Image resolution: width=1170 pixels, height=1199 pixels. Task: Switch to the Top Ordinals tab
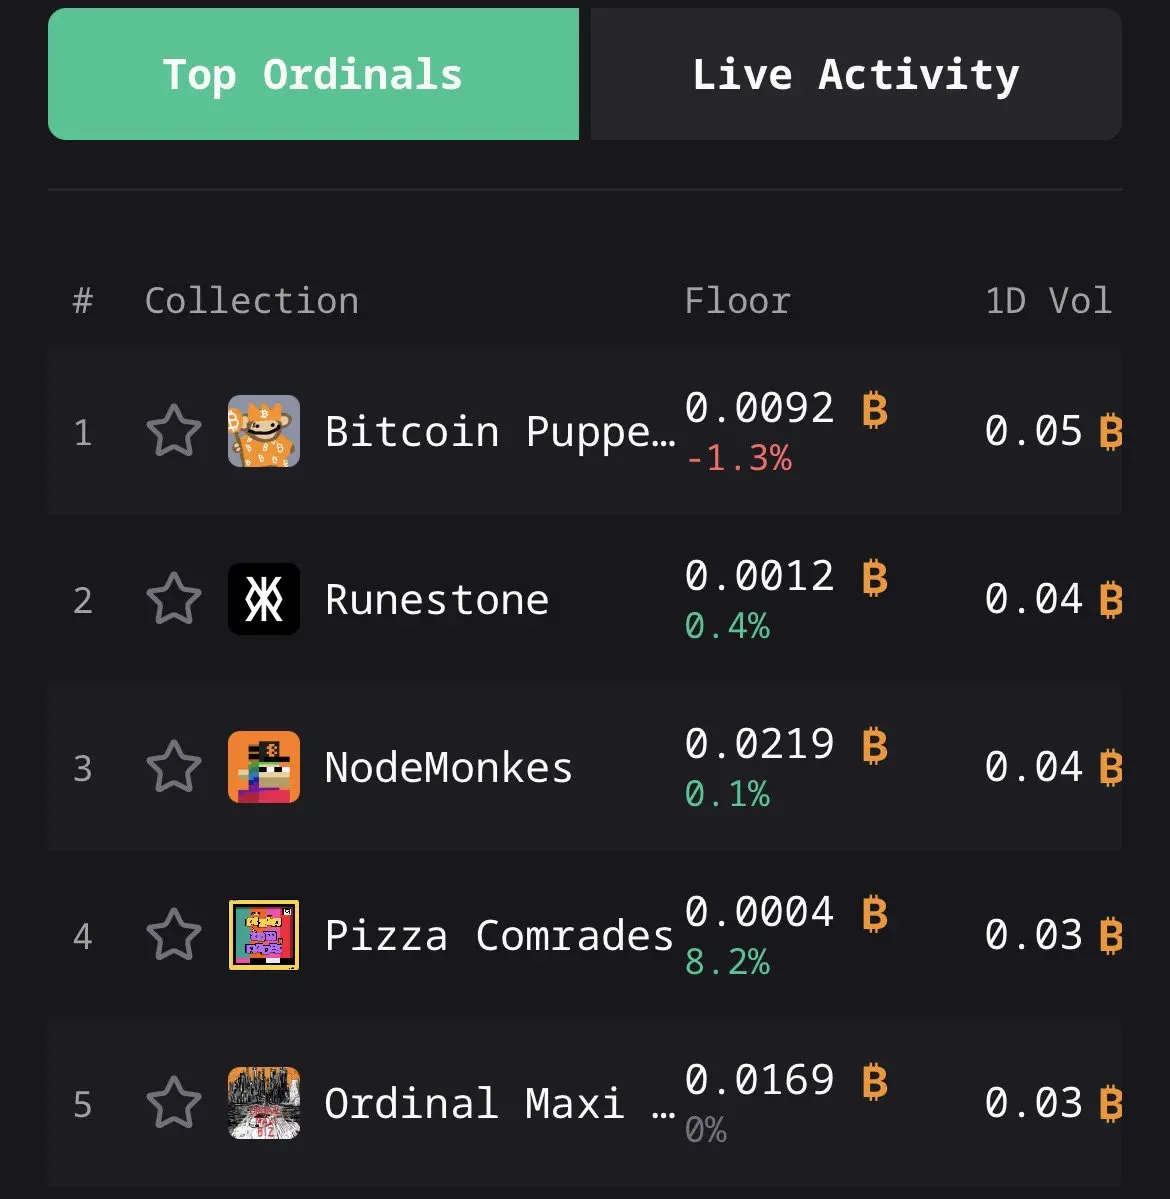coord(314,74)
